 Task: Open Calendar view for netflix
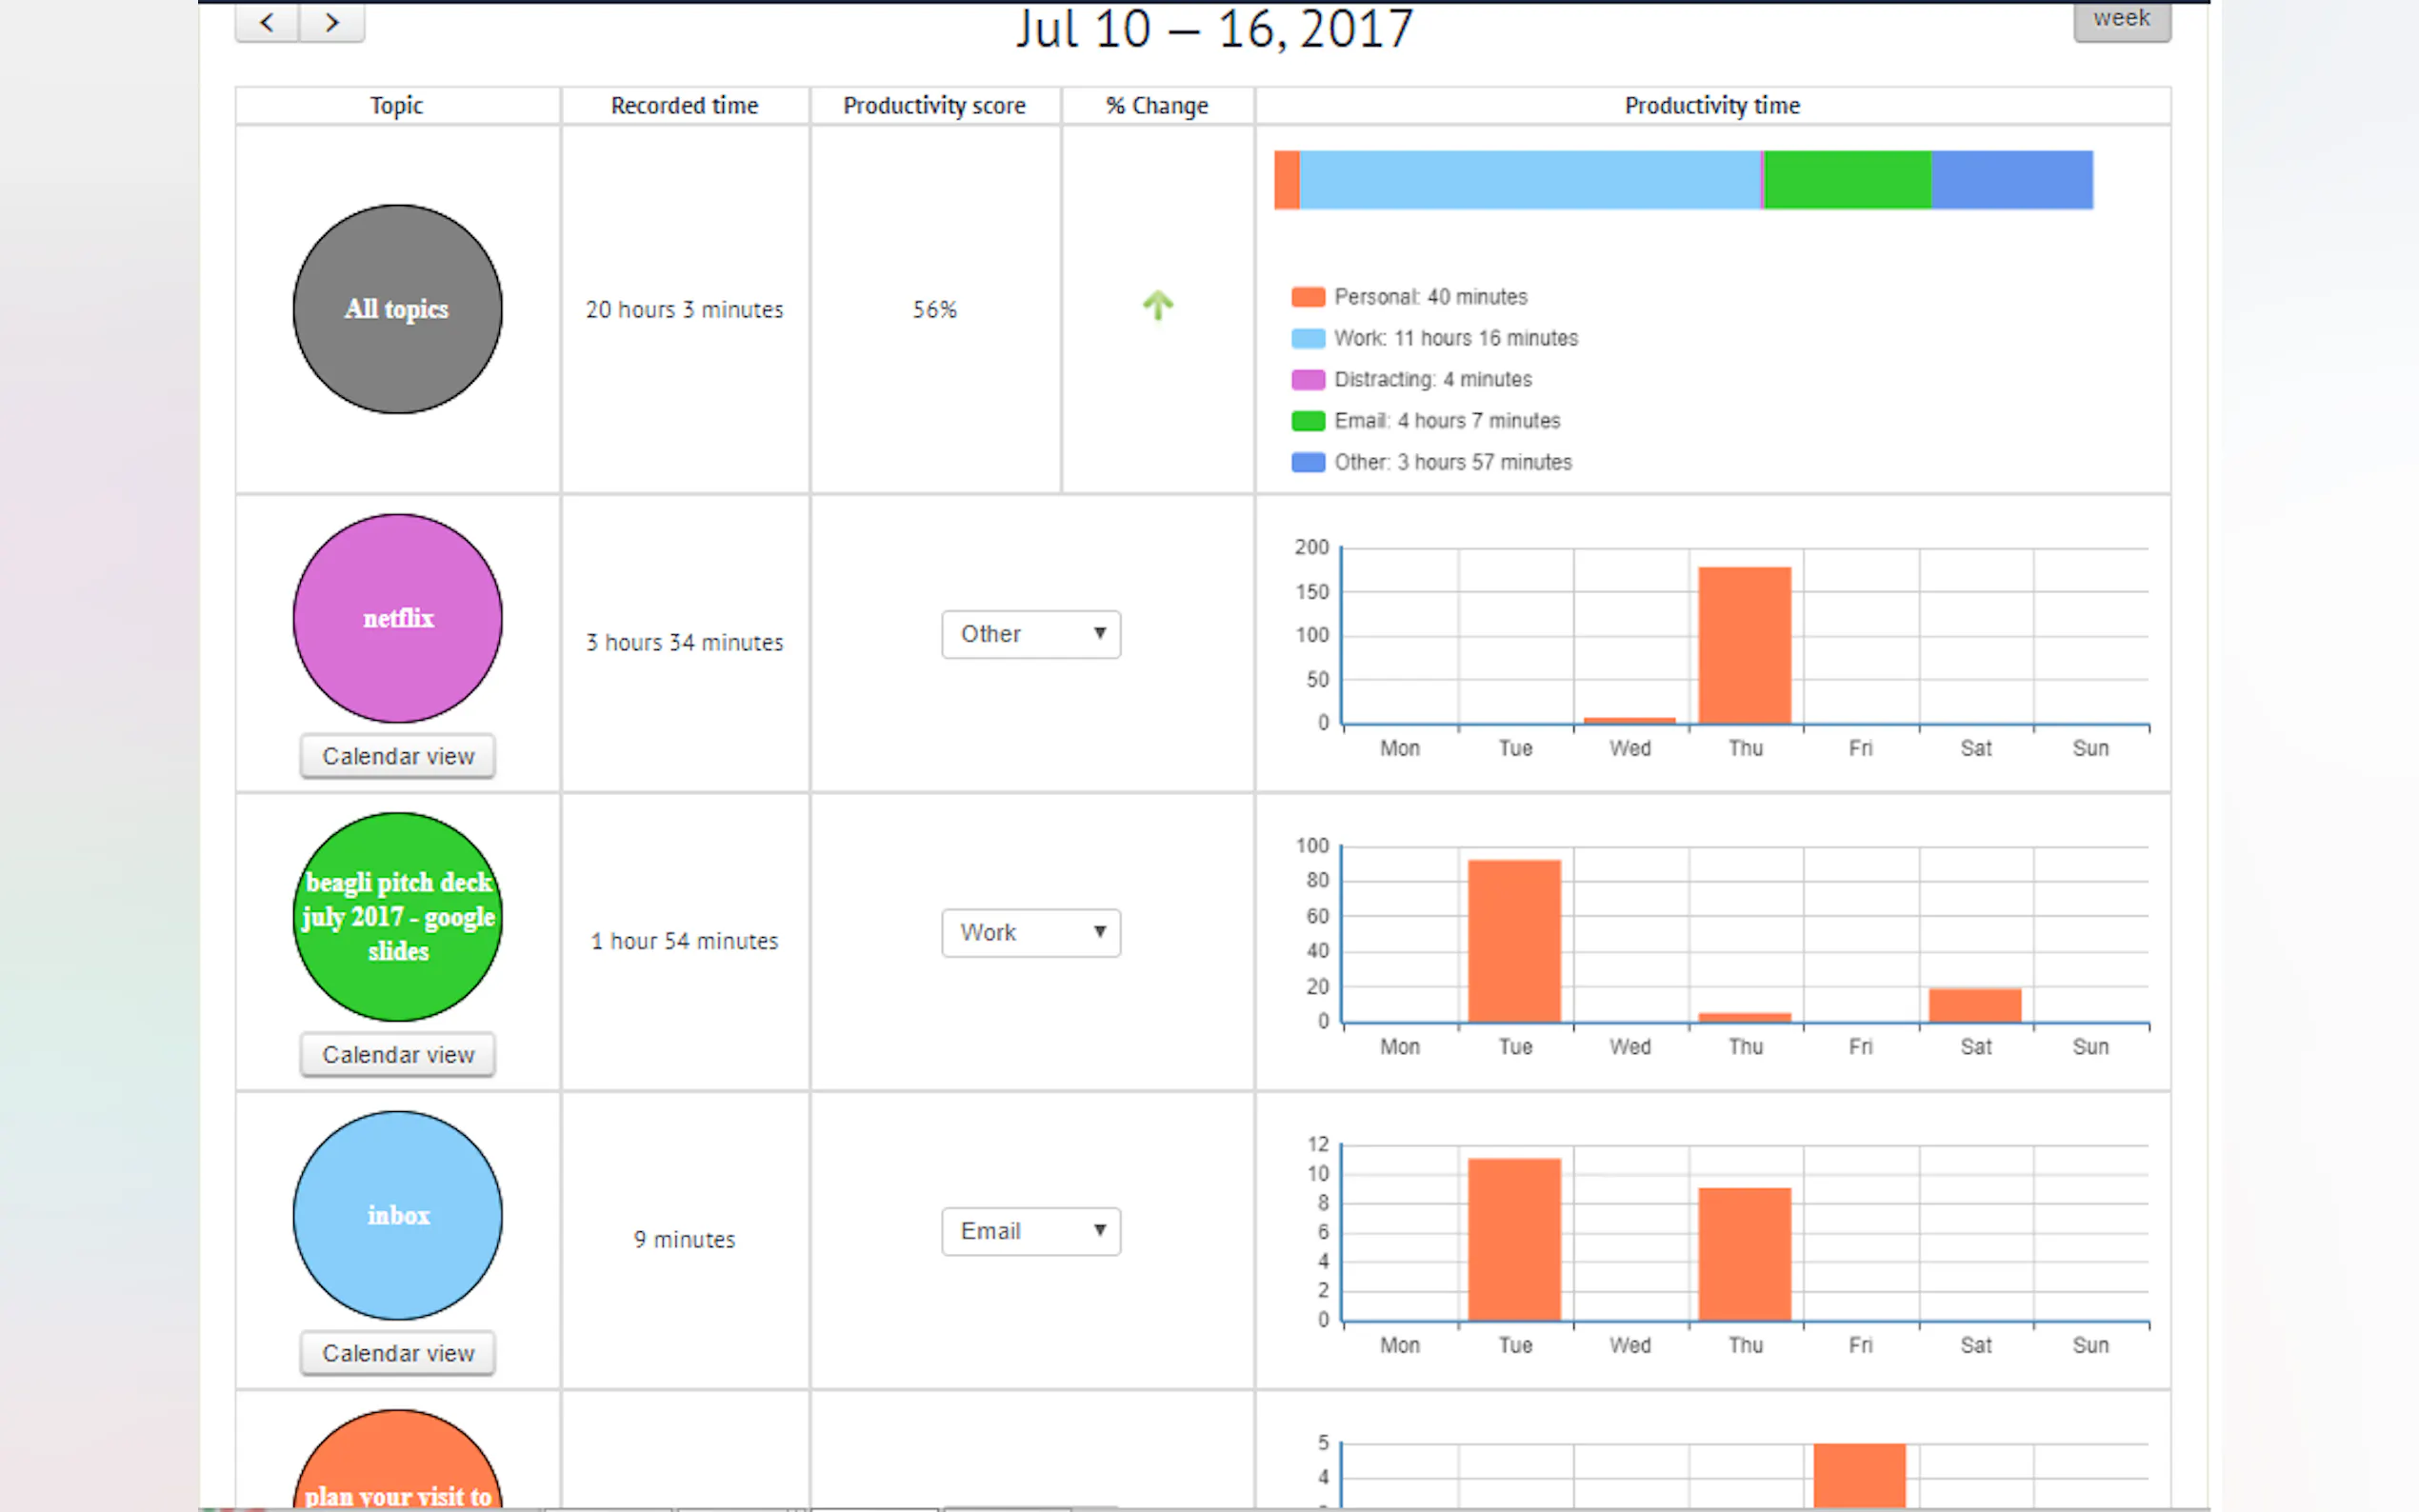397,756
